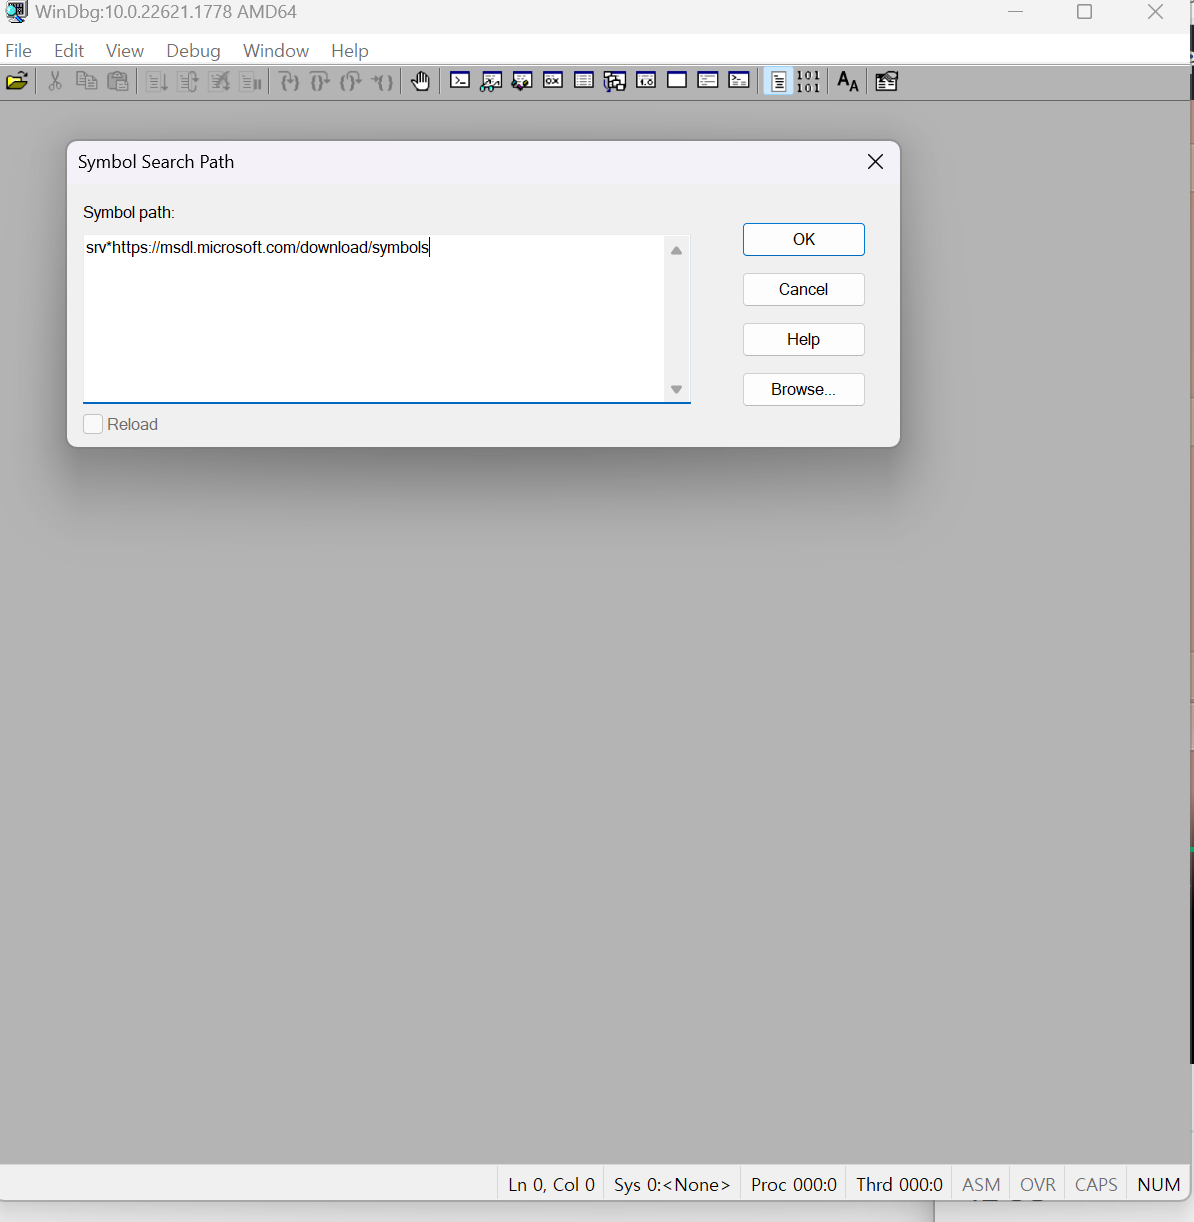Open the Disassembly window icon
Screen dimensions: 1194x1222
646,81
